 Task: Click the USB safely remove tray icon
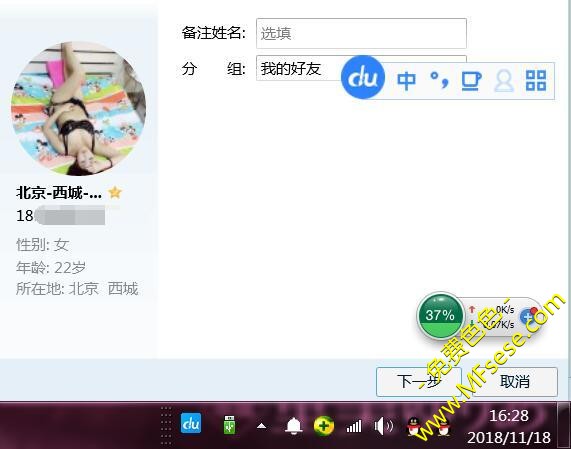coord(229,425)
